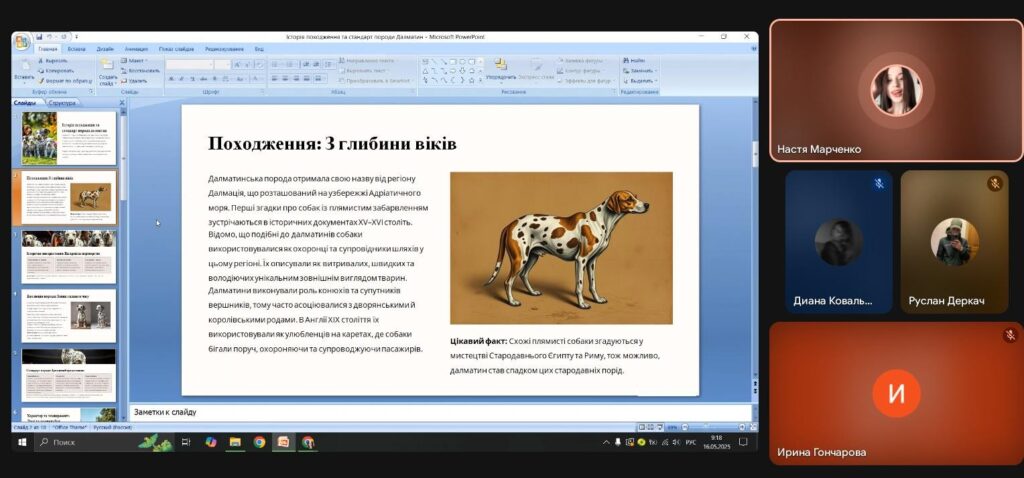Switch to the Структура pane tab

tap(62, 102)
